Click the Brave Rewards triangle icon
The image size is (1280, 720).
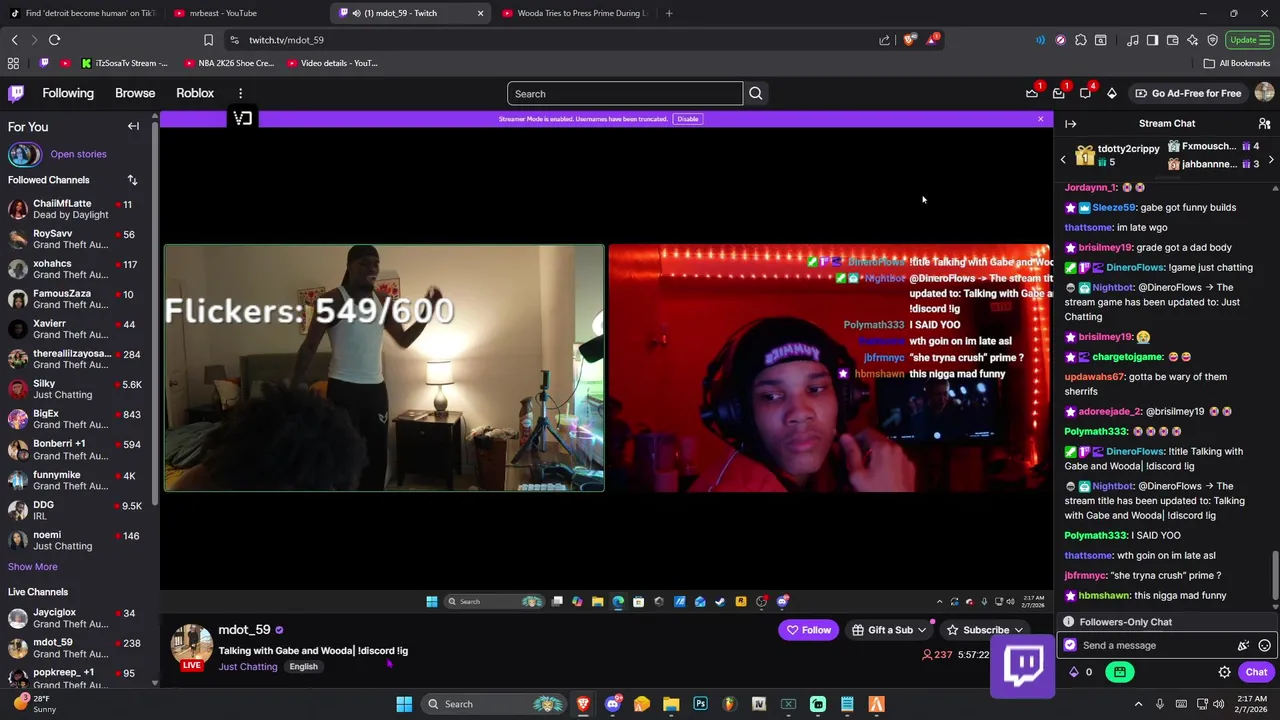932,40
